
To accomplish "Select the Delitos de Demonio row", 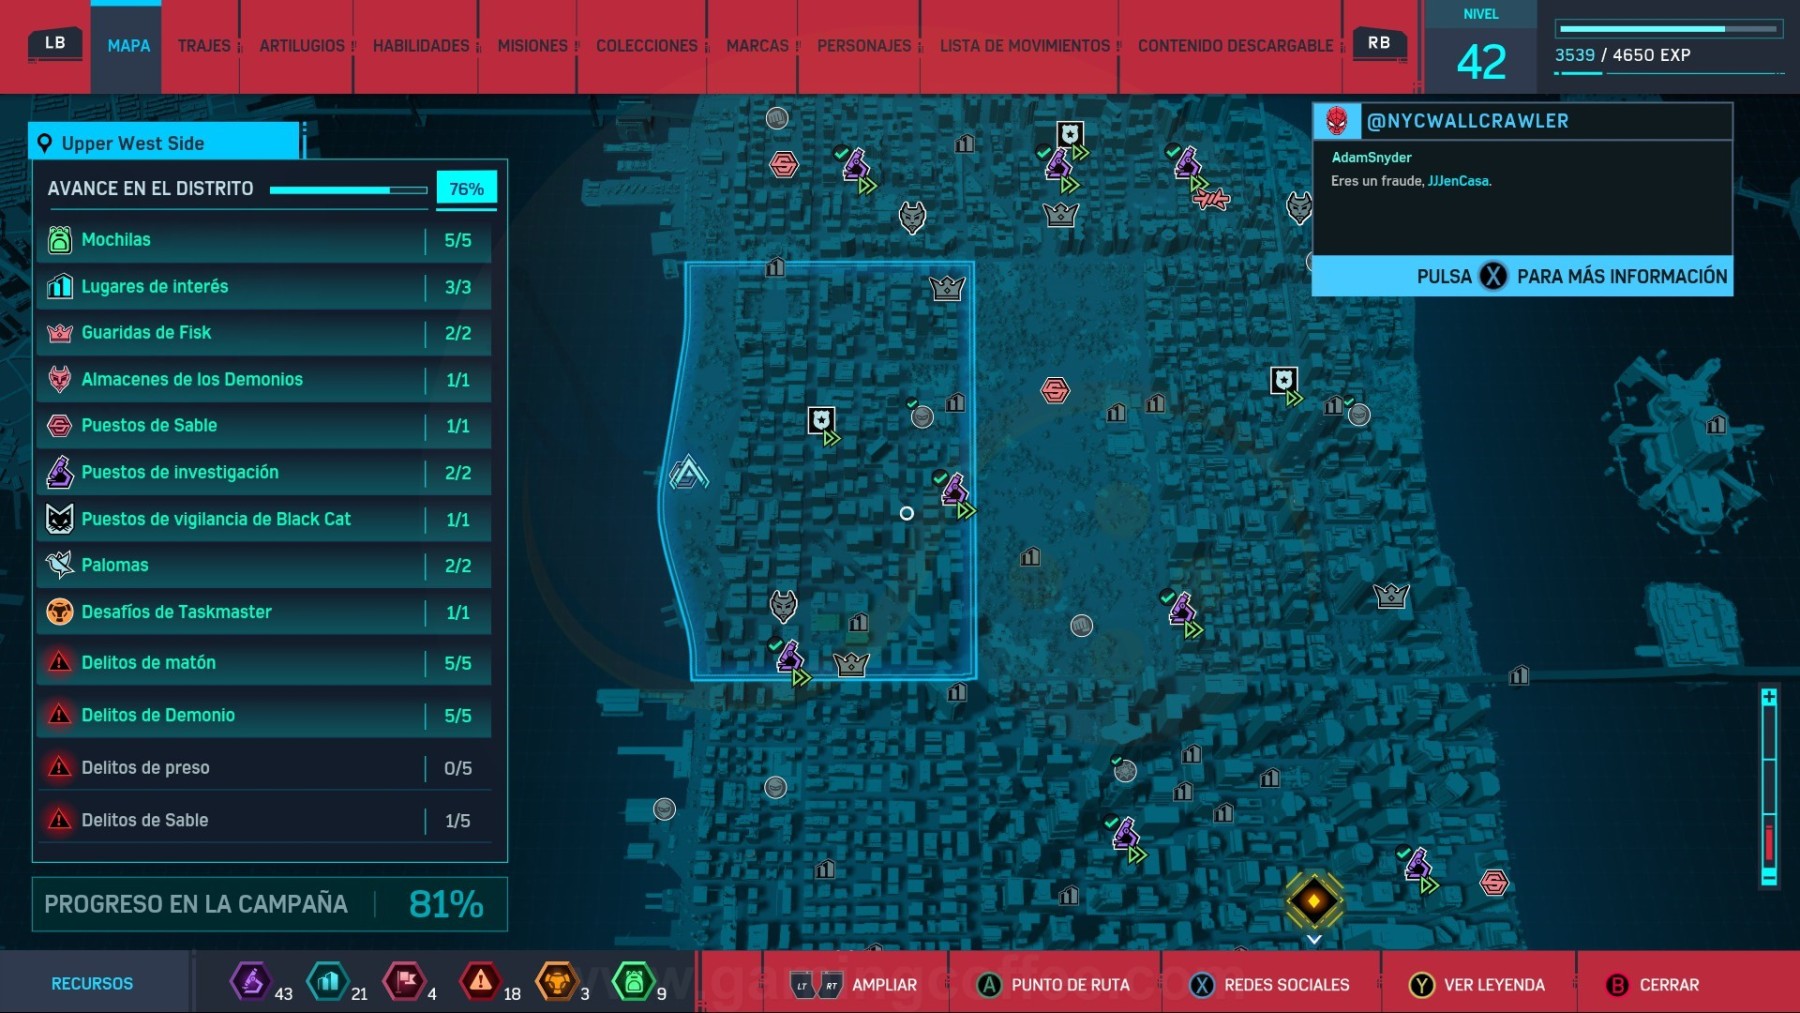I will (264, 715).
